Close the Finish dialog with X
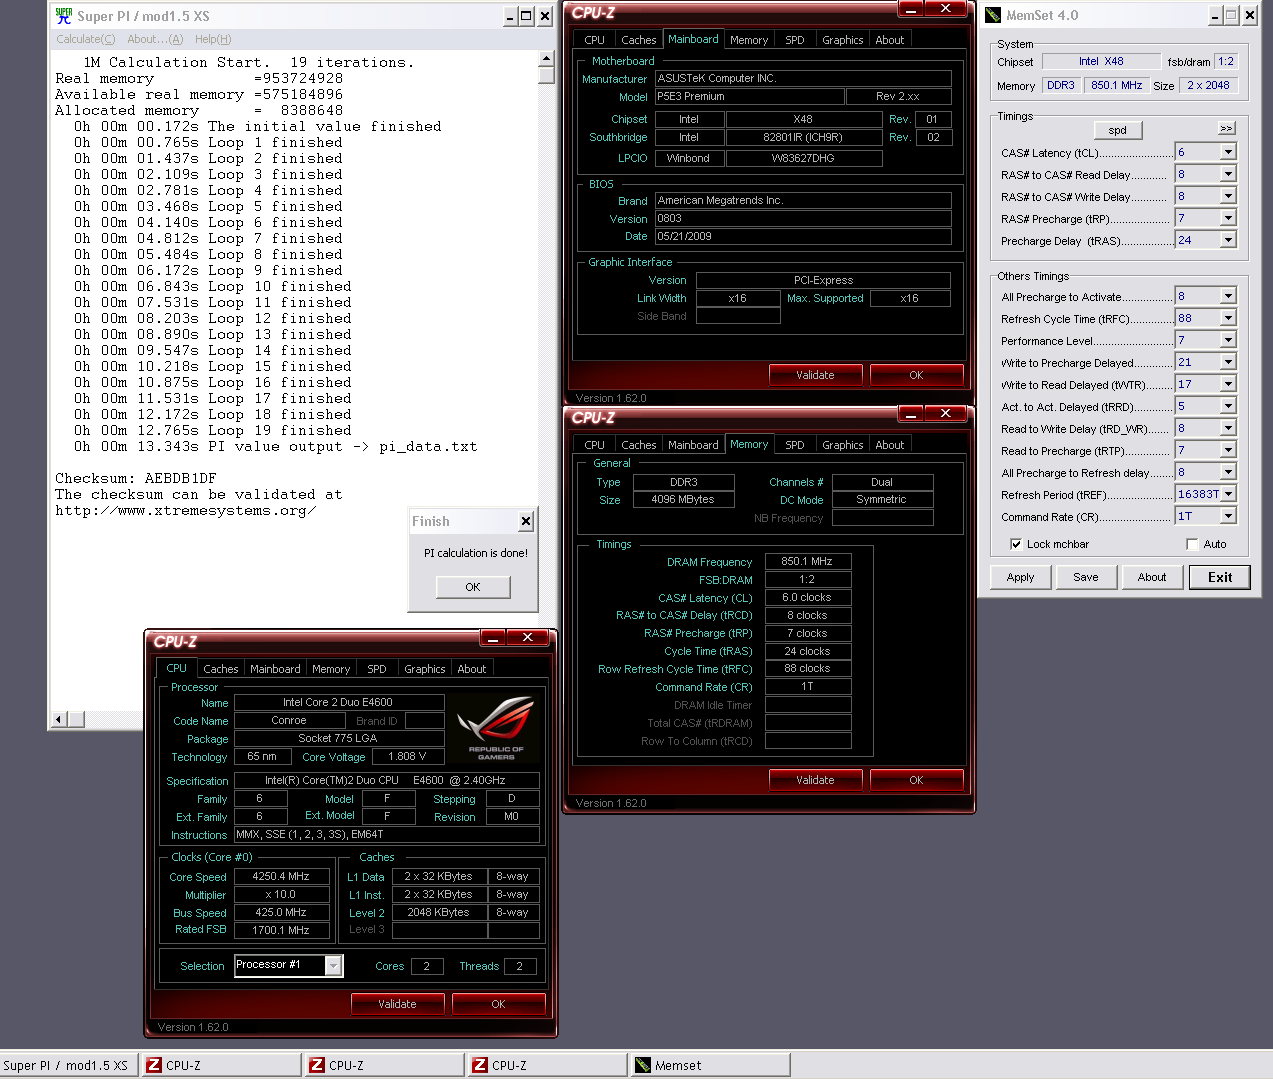The height and width of the screenshot is (1079, 1273). [x=526, y=521]
